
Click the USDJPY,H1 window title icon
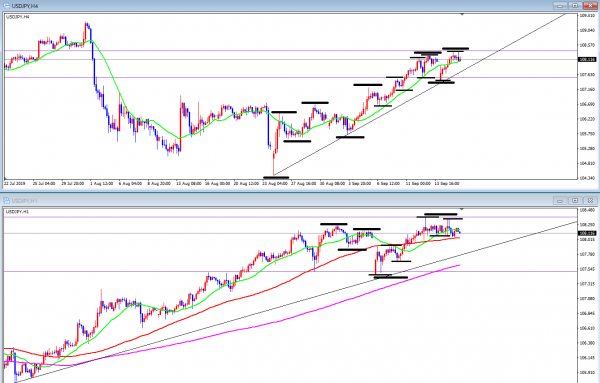coord(6,200)
